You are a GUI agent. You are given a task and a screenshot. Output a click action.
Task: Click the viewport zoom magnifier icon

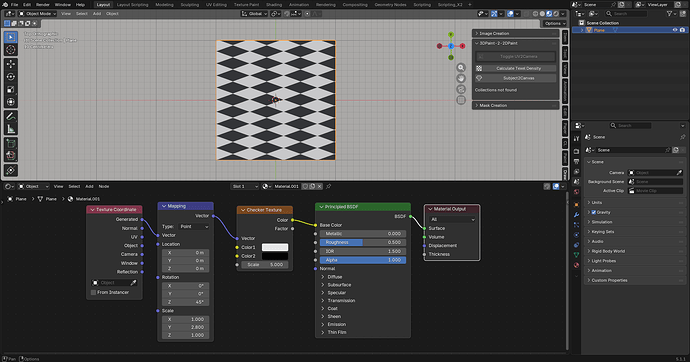(461, 67)
